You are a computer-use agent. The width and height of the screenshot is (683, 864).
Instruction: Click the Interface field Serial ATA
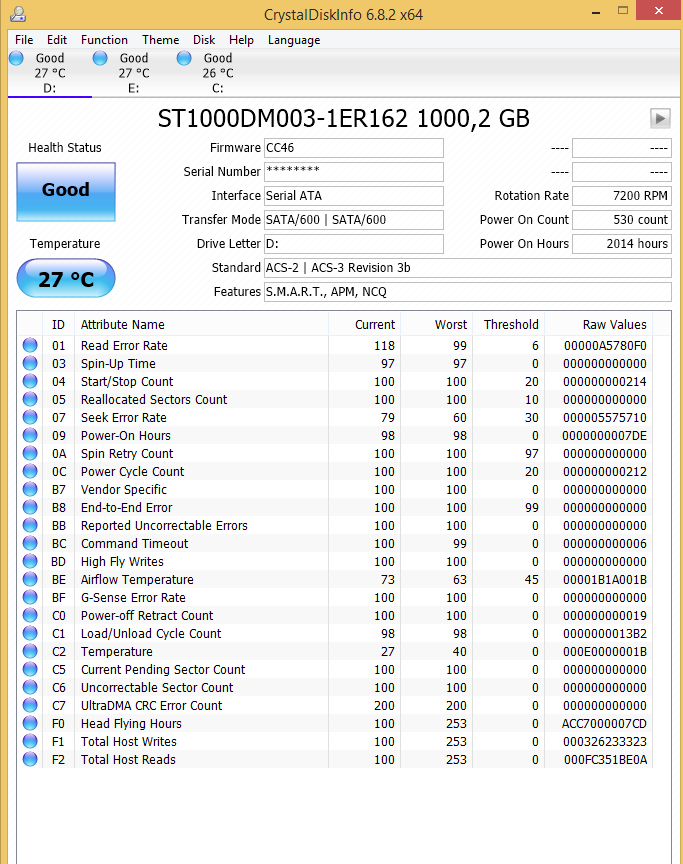pyautogui.click(x=354, y=196)
